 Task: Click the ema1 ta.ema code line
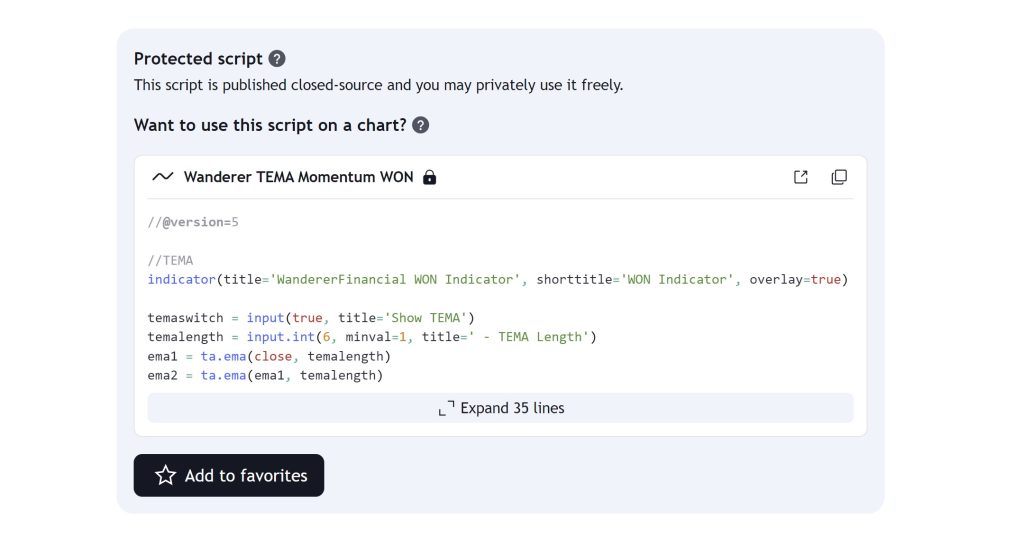(268, 356)
